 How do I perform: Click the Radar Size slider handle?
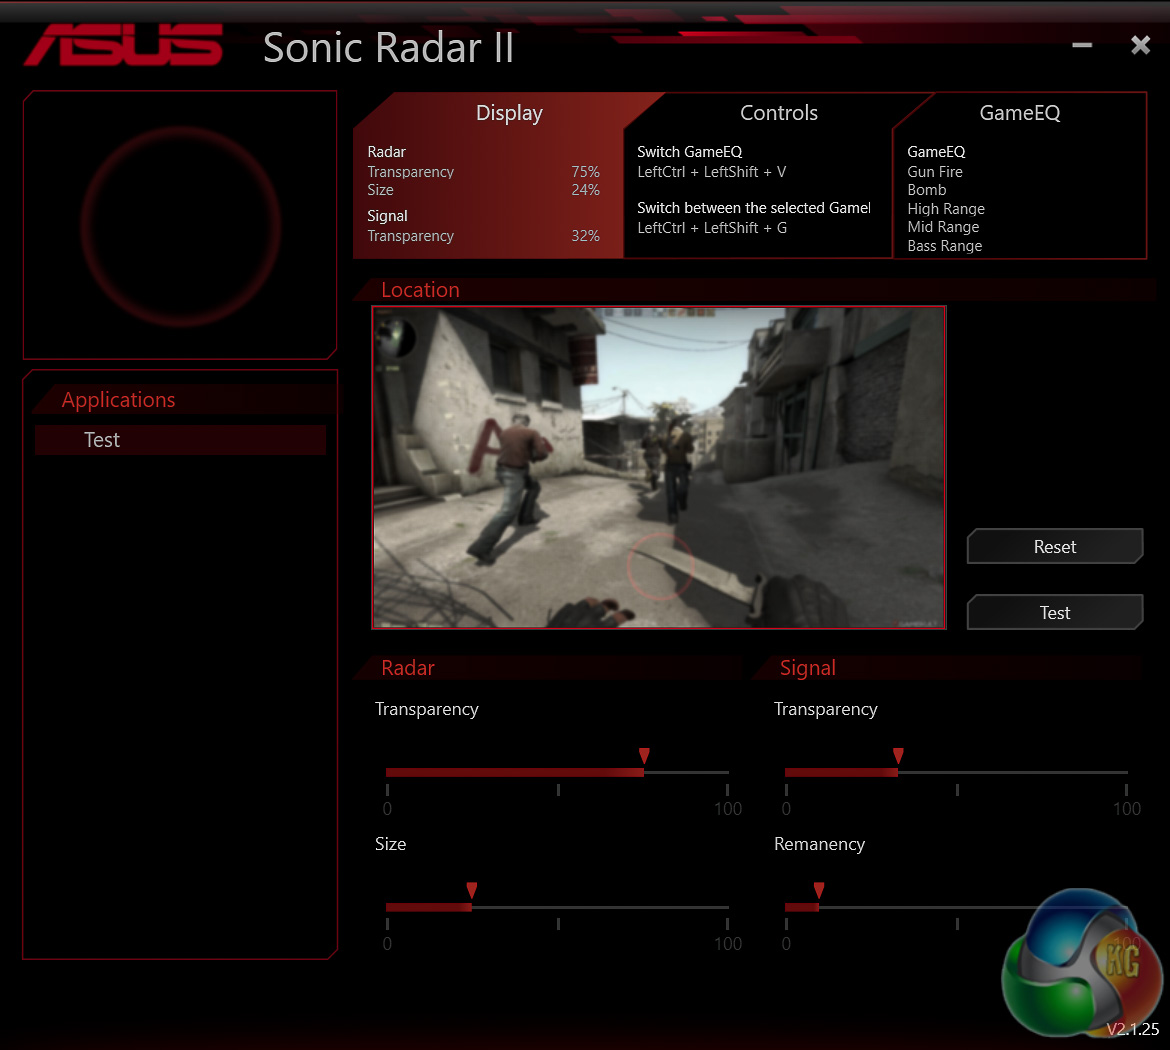click(471, 891)
